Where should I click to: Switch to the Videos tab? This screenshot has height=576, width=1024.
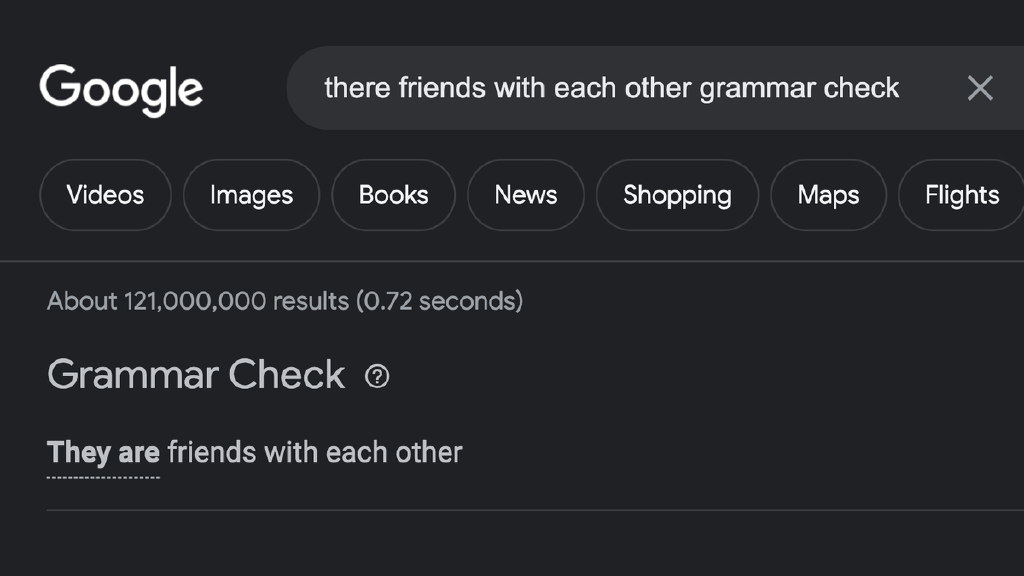pyautogui.click(x=105, y=195)
